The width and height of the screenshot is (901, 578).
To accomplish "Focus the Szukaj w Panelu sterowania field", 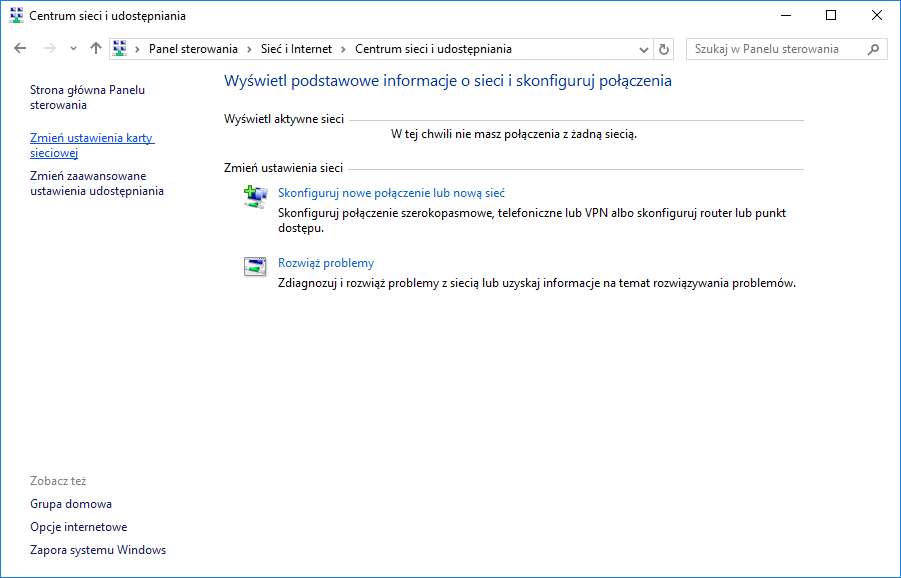I will pos(777,49).
